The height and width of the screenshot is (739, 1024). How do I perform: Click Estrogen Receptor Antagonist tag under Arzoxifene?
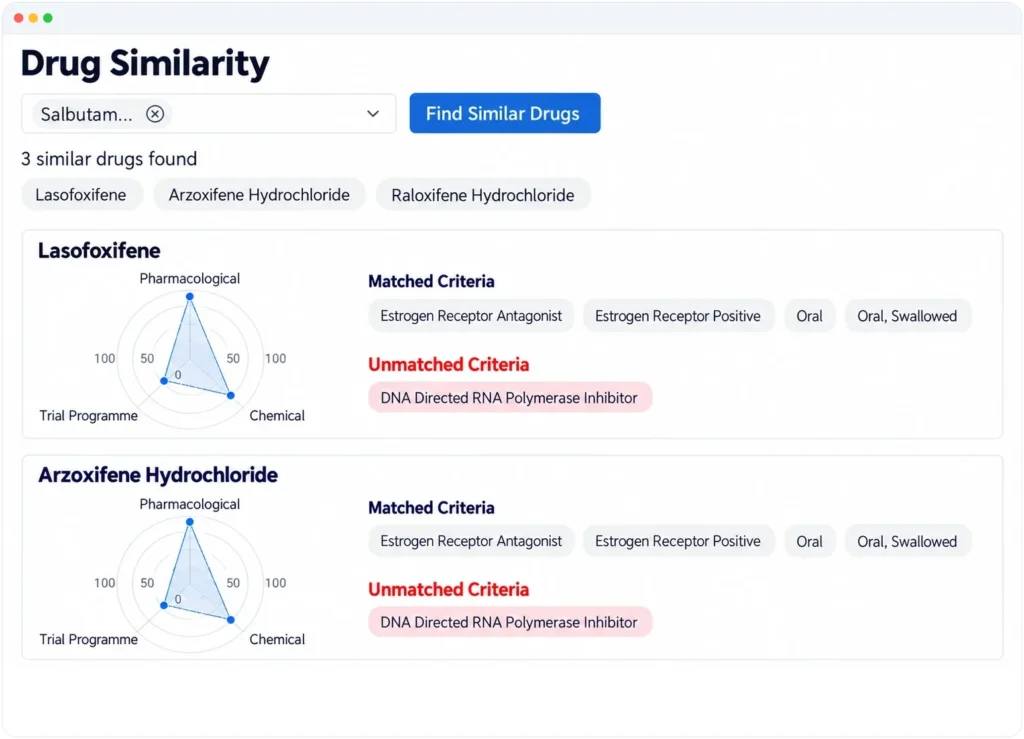point(471,541)
